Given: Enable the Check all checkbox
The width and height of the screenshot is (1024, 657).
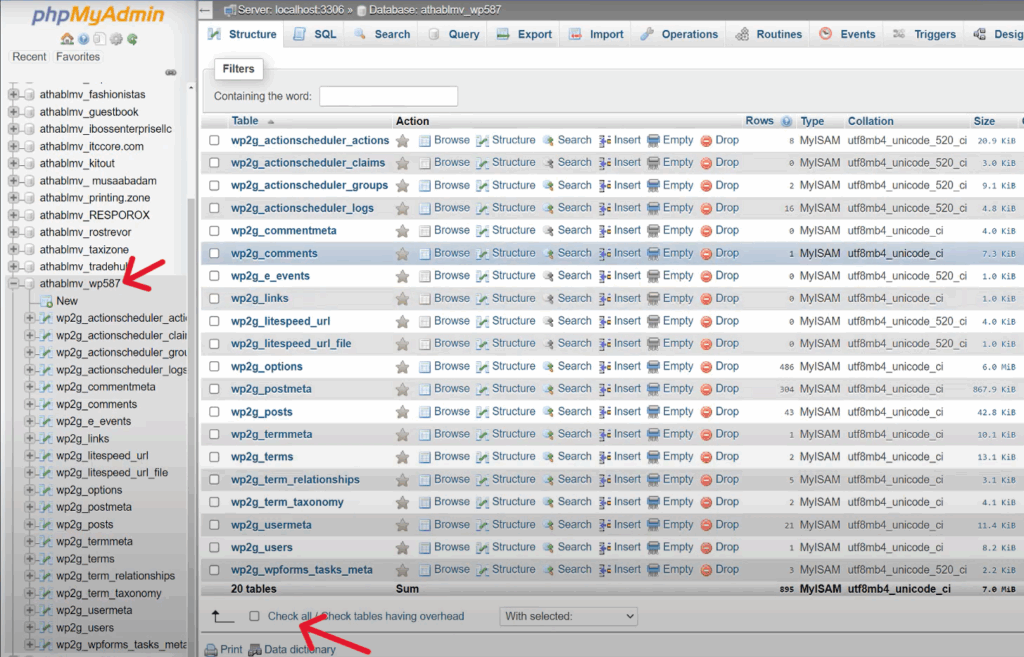Looking at the screenshot, I should (254, 616).
